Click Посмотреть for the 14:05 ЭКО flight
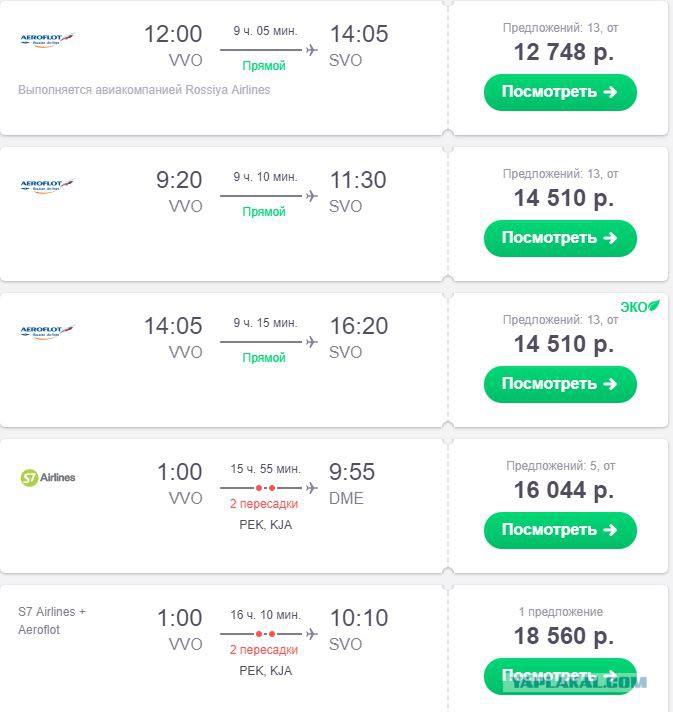Screen dimensions: 673x712 click(560, 384)
